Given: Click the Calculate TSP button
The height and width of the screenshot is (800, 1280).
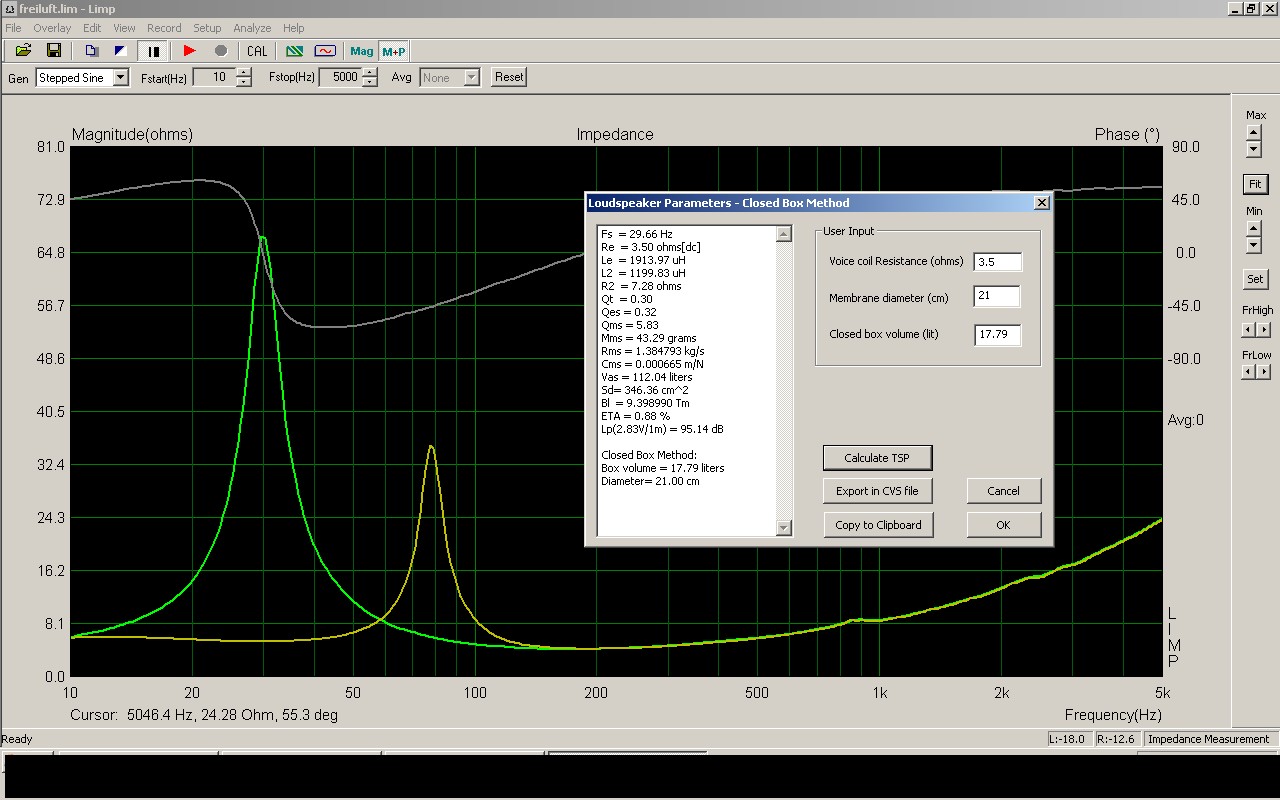Looking at the screenshot, I should point(877,458).
